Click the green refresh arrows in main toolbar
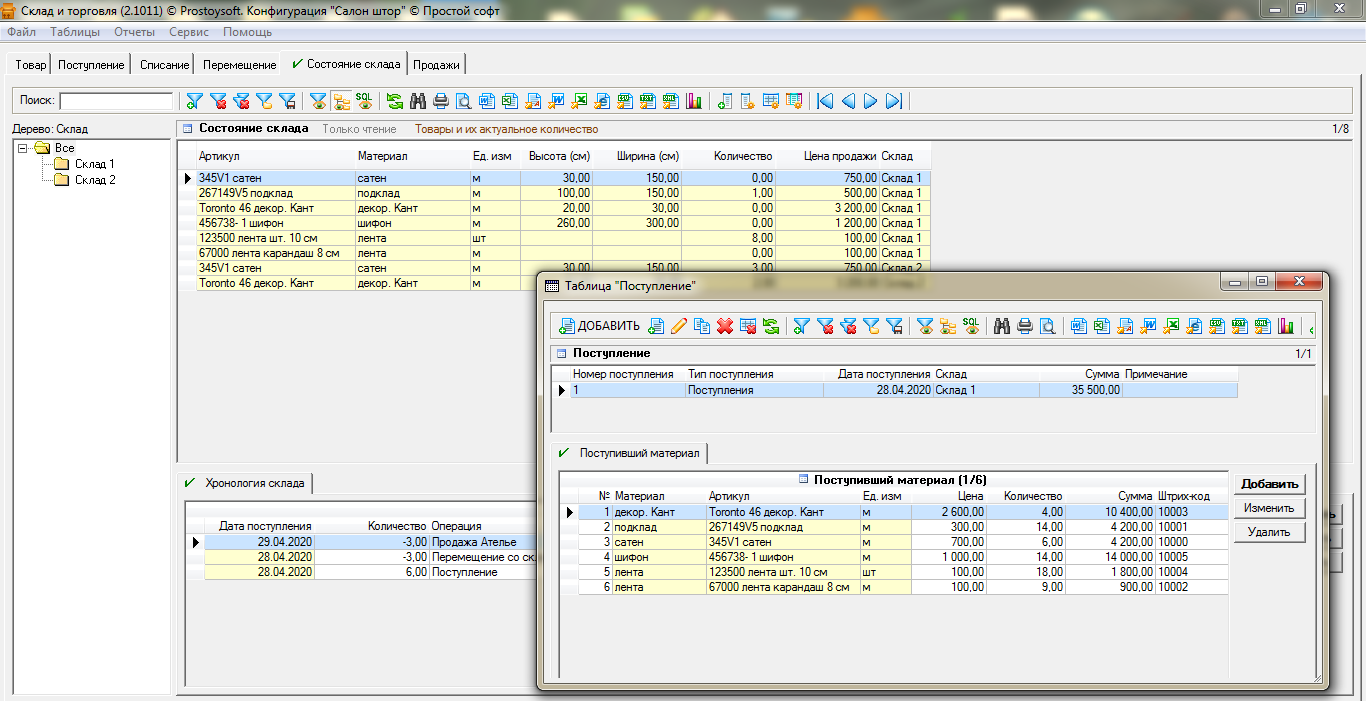 pyautogui.click(x=395, y=101)
